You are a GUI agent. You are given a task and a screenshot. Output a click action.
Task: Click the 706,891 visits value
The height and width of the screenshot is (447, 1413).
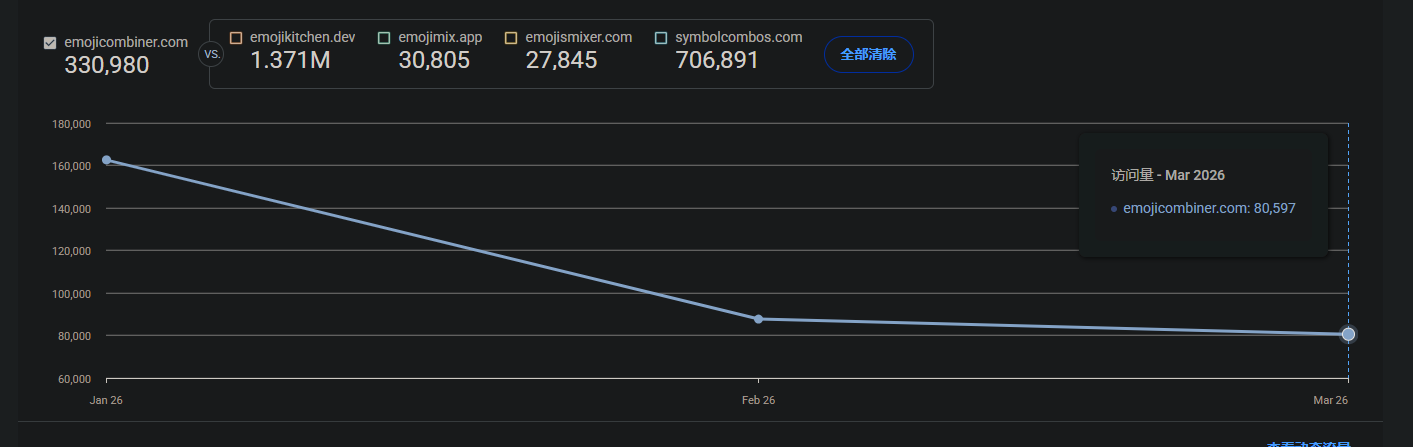coord(717,60)
